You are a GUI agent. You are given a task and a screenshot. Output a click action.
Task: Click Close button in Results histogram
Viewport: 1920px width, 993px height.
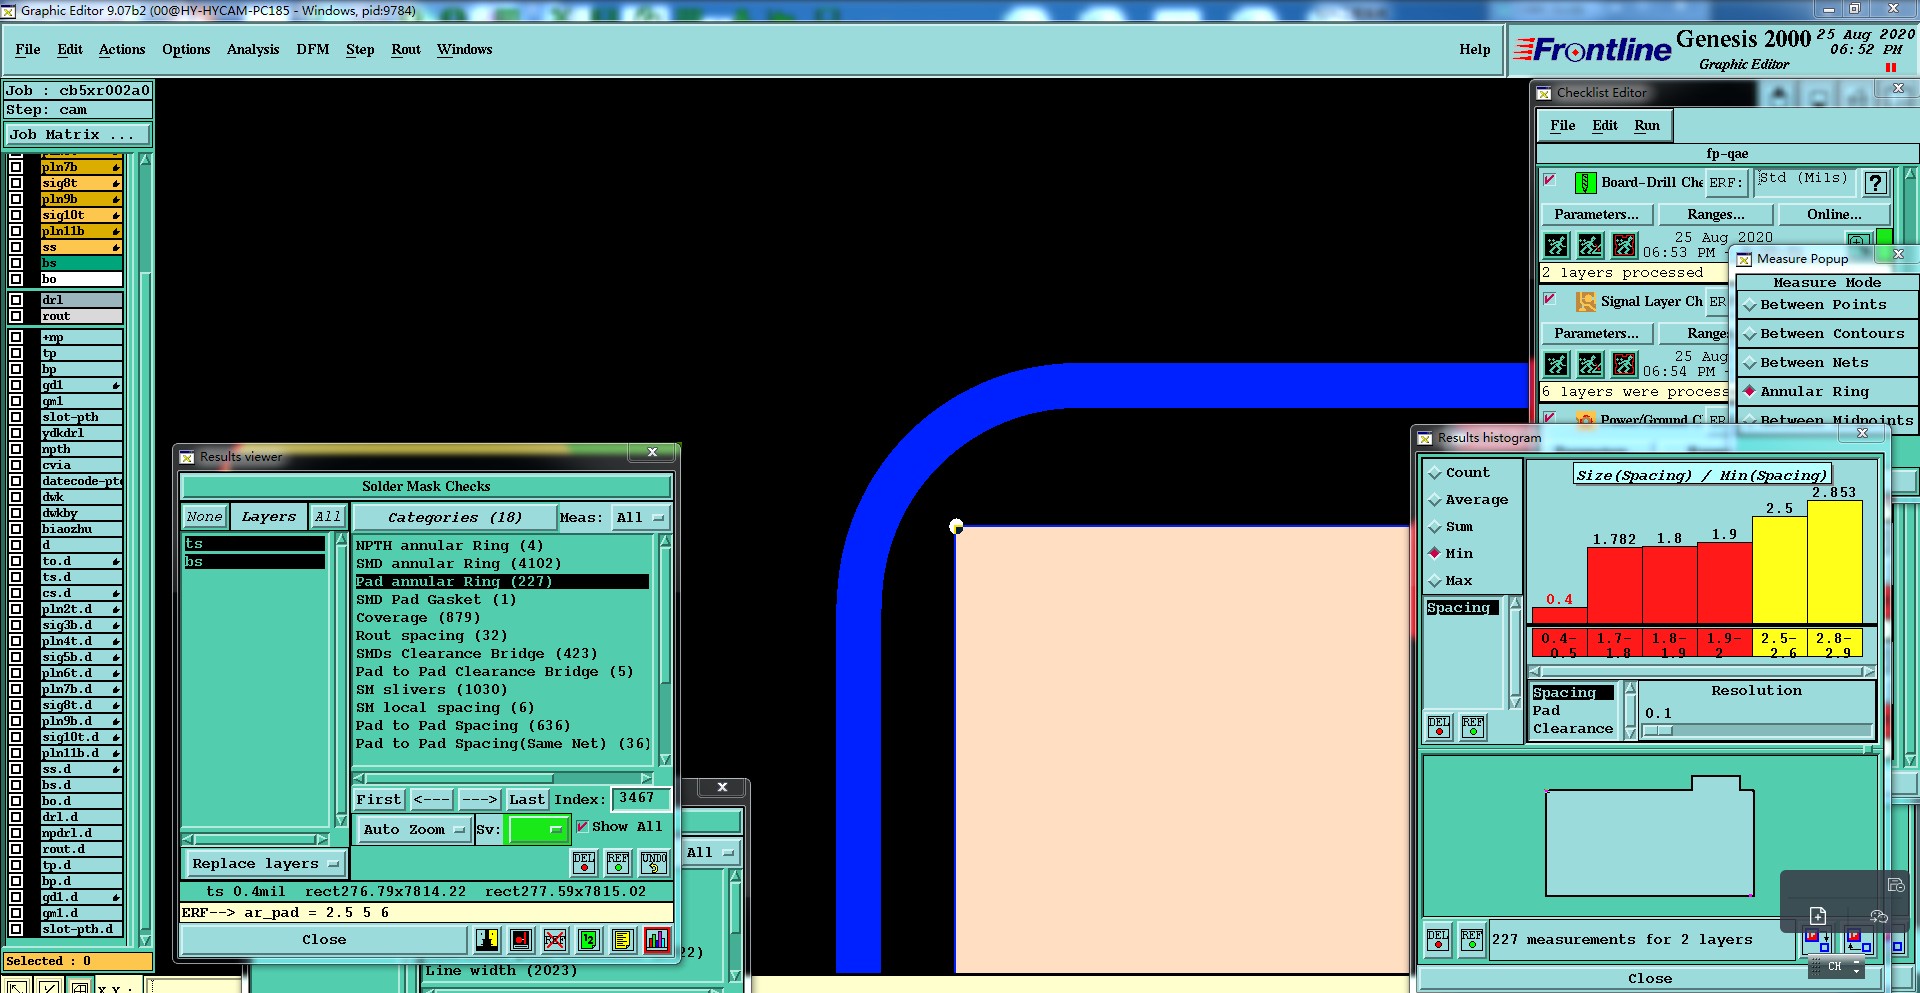[x=1650, y=978]
